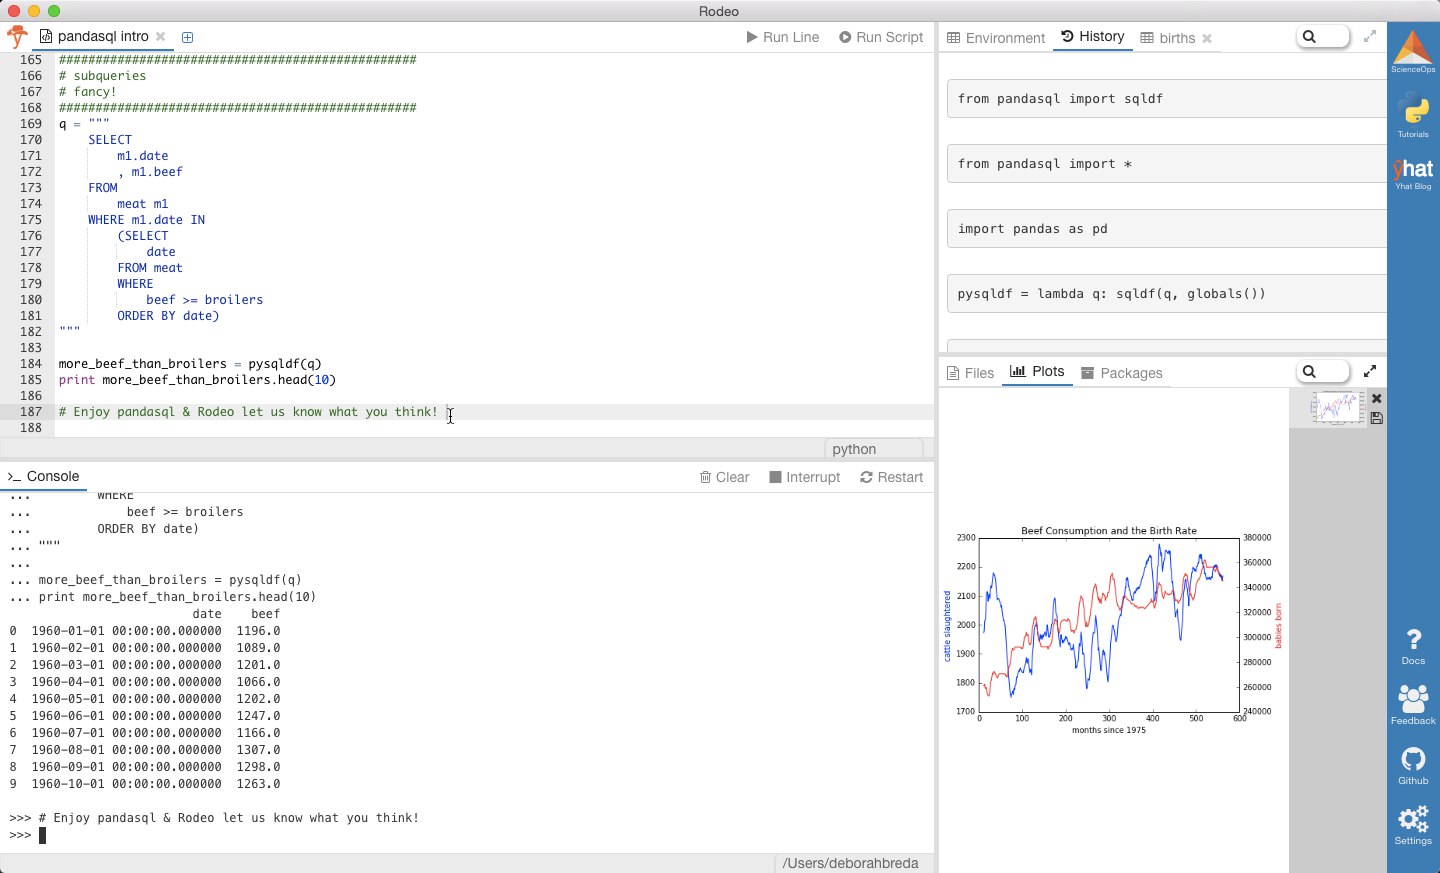Expand the History pane to fullscreen
This screenshot has height=873, width=1440.
(x=1370, y=36)
